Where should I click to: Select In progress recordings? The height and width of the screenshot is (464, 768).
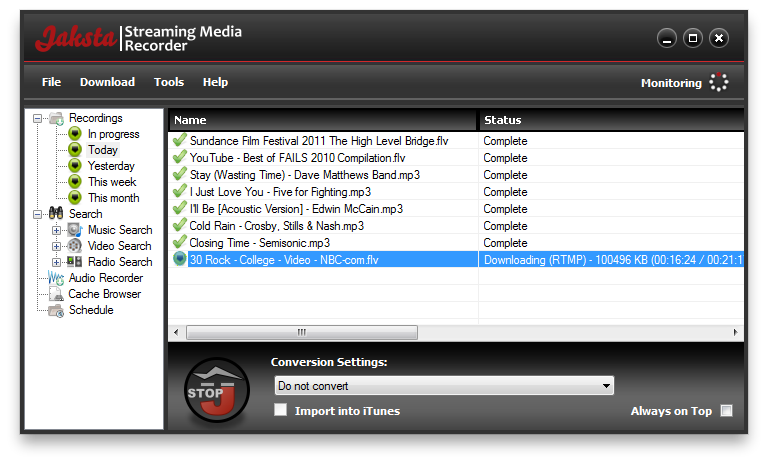[x=114, y=134]
